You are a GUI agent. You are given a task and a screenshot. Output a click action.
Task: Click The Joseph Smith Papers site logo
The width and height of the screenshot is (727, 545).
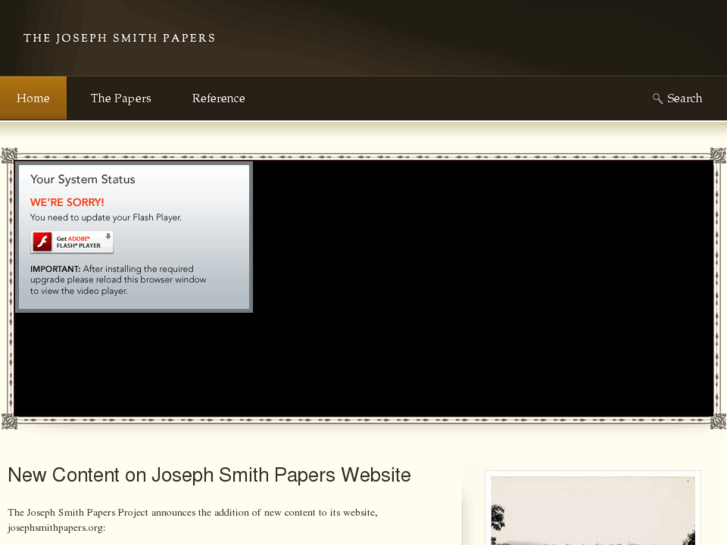(x=119, y=38)
